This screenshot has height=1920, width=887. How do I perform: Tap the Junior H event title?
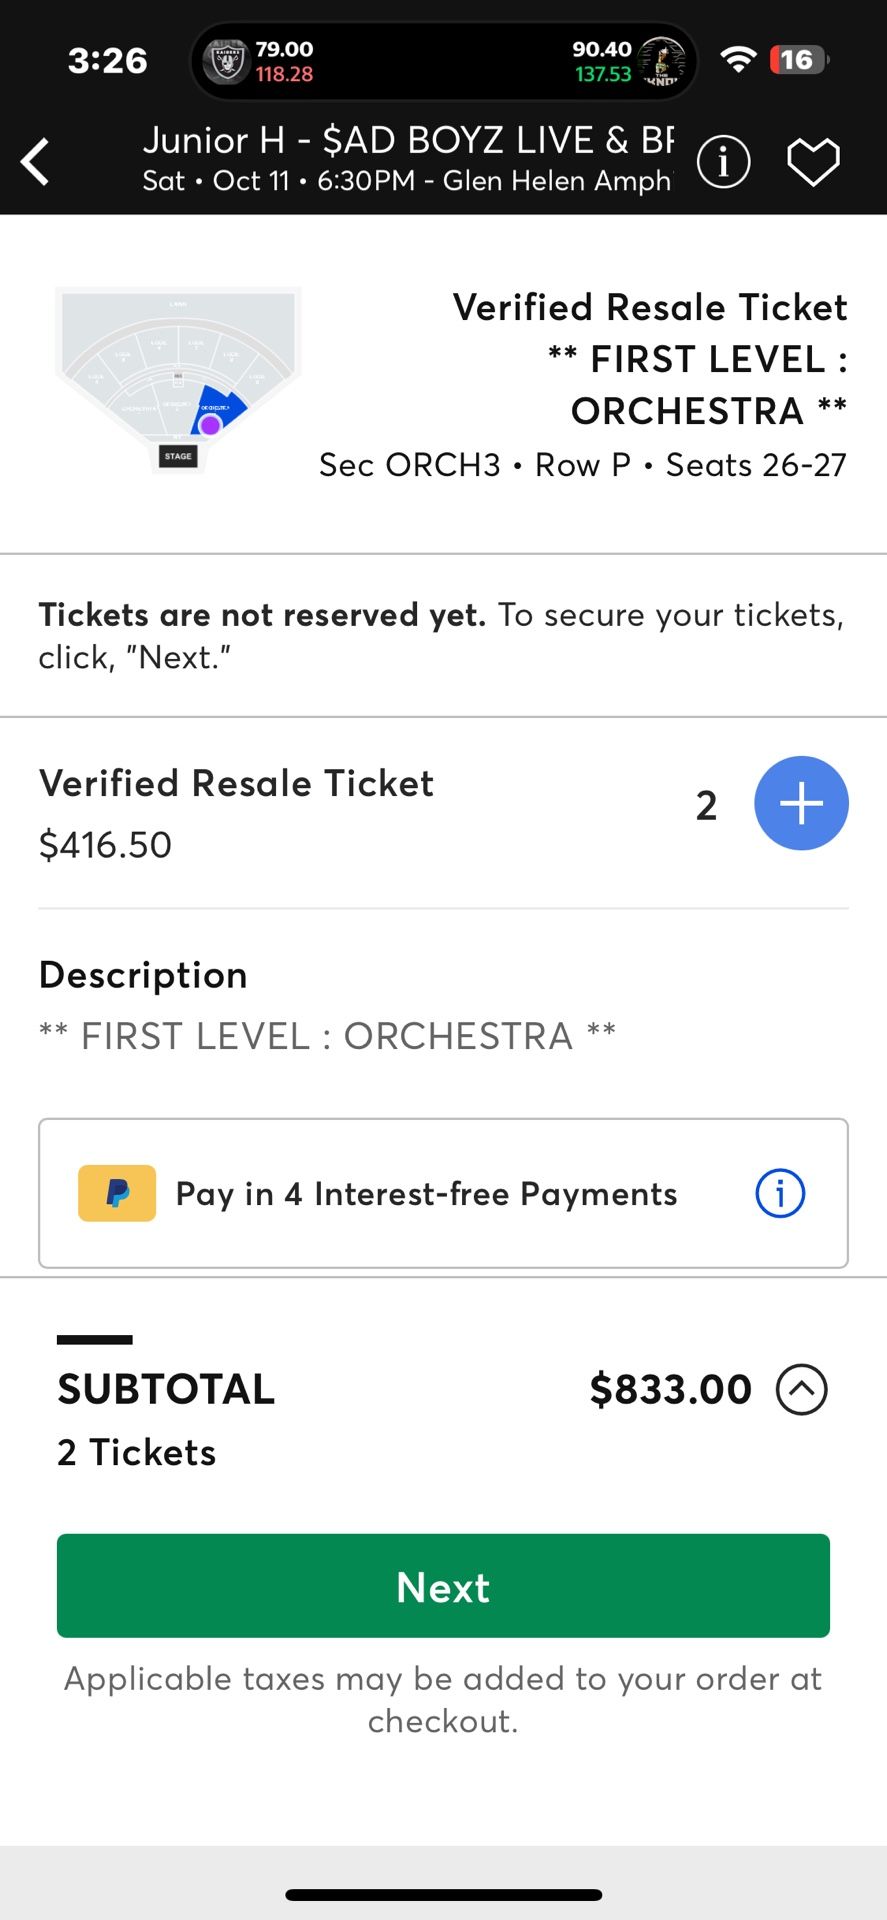coord(408,140)
